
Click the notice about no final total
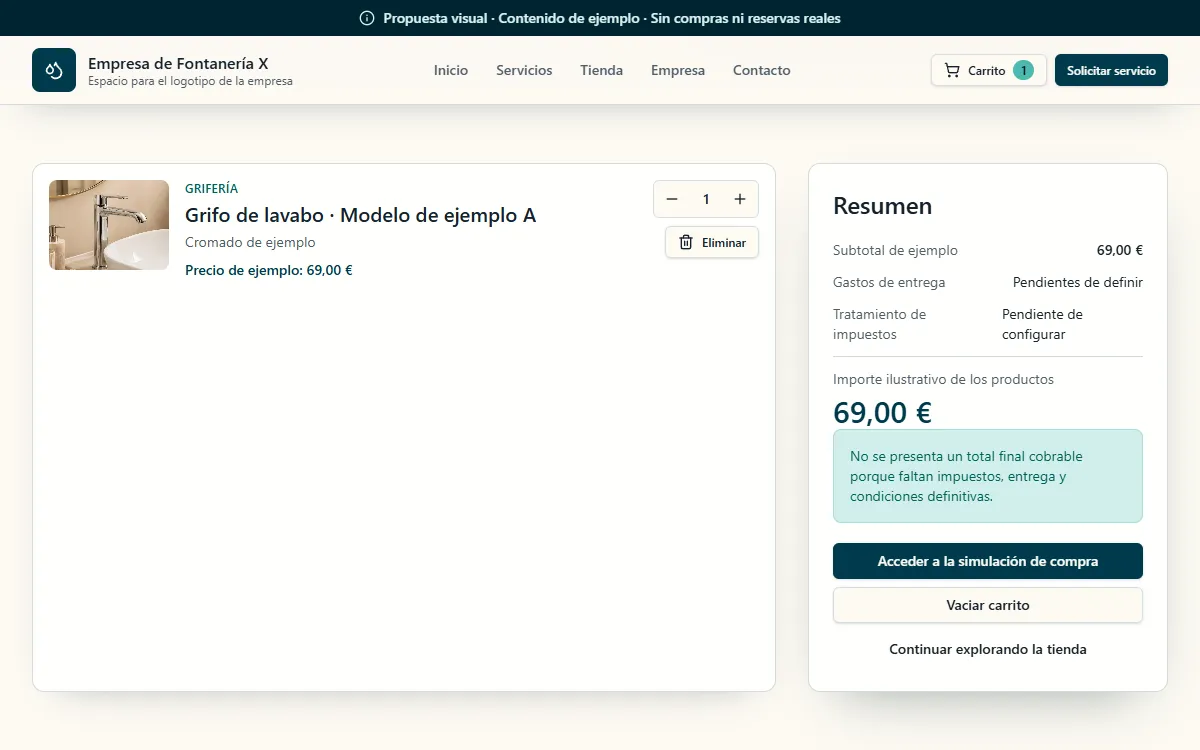point(988,476)
